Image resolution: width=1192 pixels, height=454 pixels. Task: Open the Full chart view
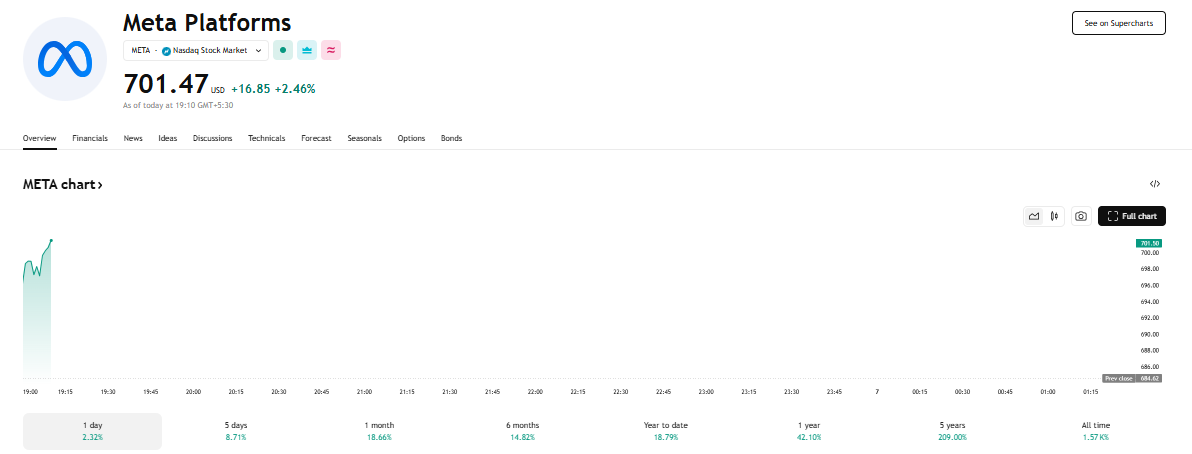click(1132, 216)
